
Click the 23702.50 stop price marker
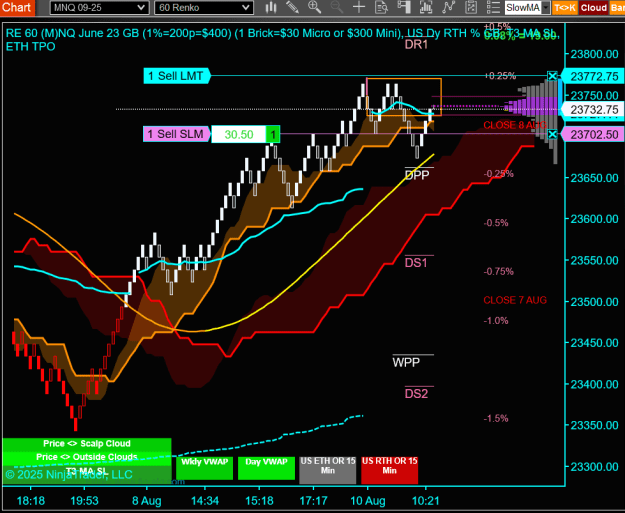593,134
